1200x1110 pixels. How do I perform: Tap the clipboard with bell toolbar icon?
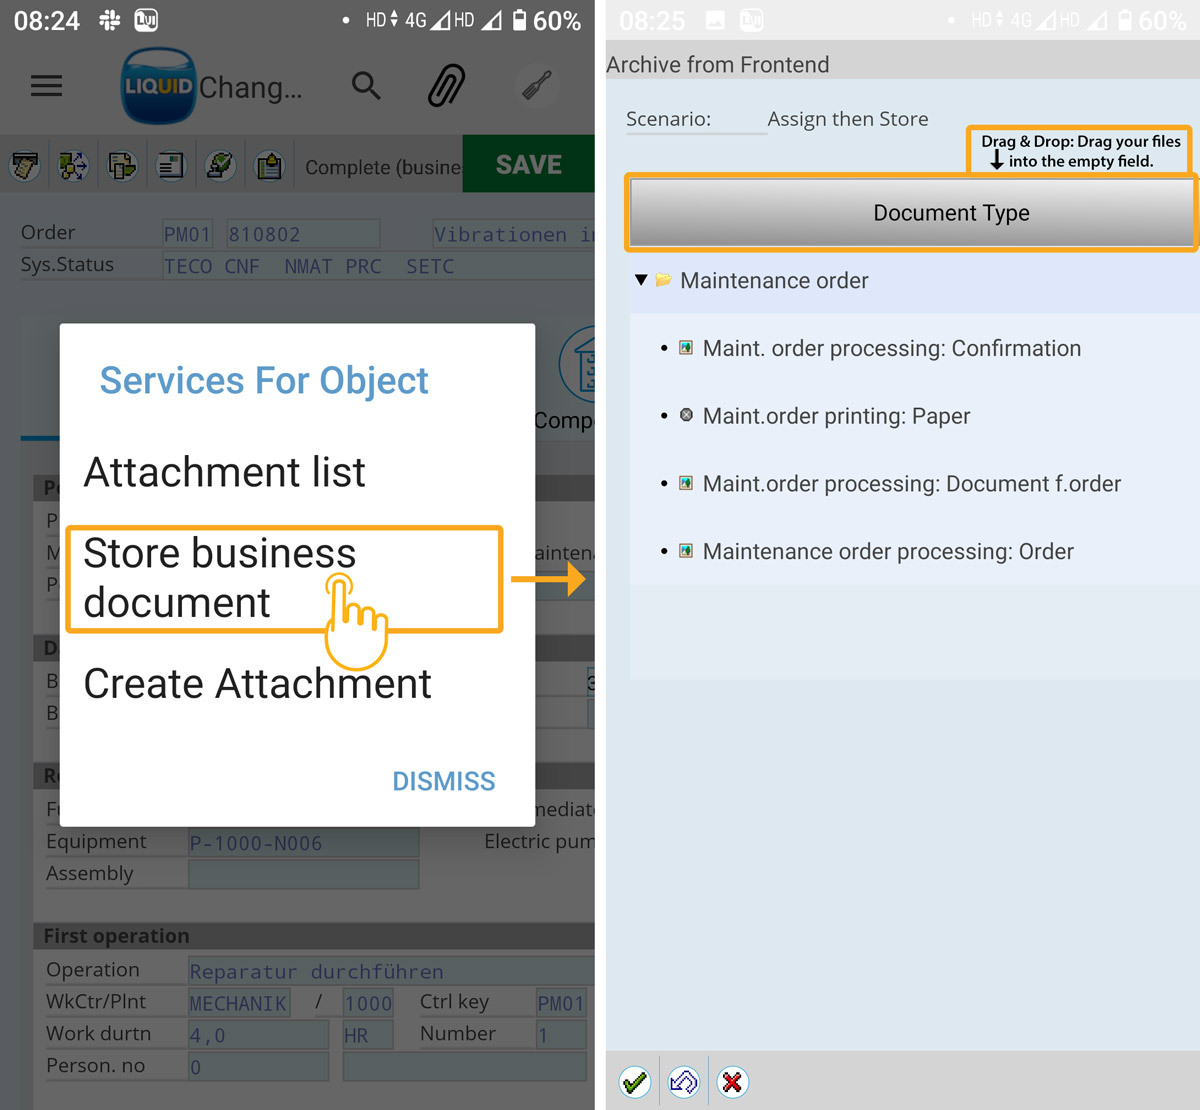pyautogui.click(x=269, y=166)
